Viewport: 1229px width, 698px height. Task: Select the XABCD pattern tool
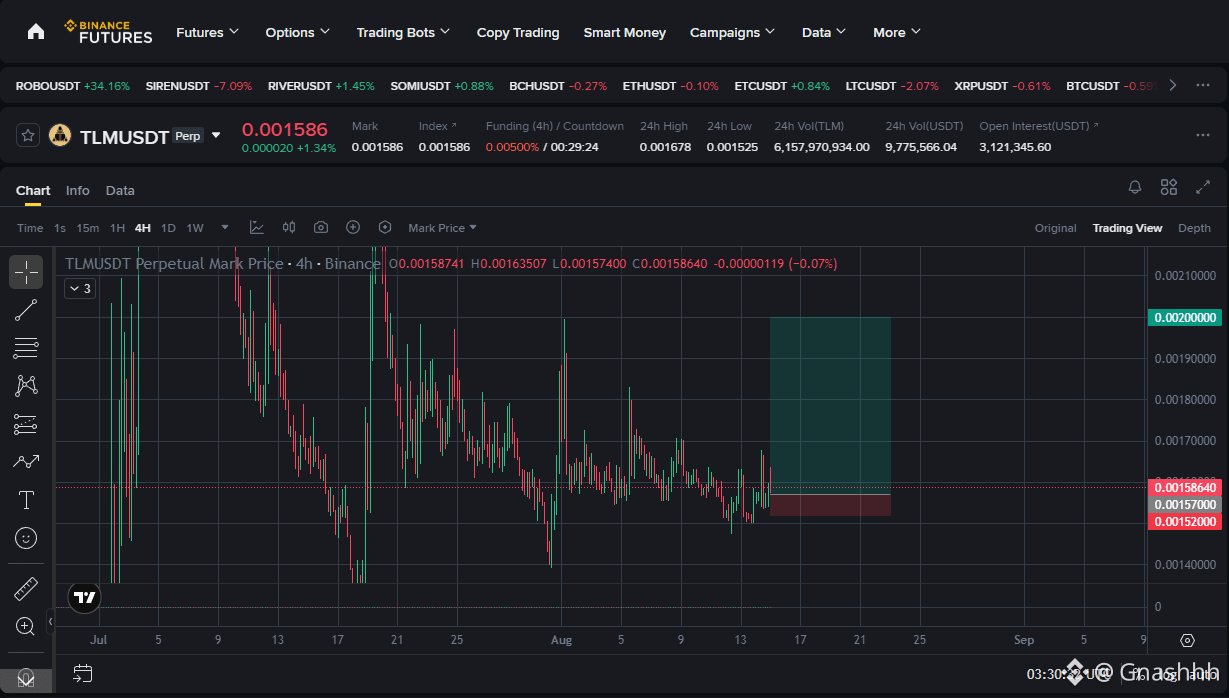coord(26,385)
